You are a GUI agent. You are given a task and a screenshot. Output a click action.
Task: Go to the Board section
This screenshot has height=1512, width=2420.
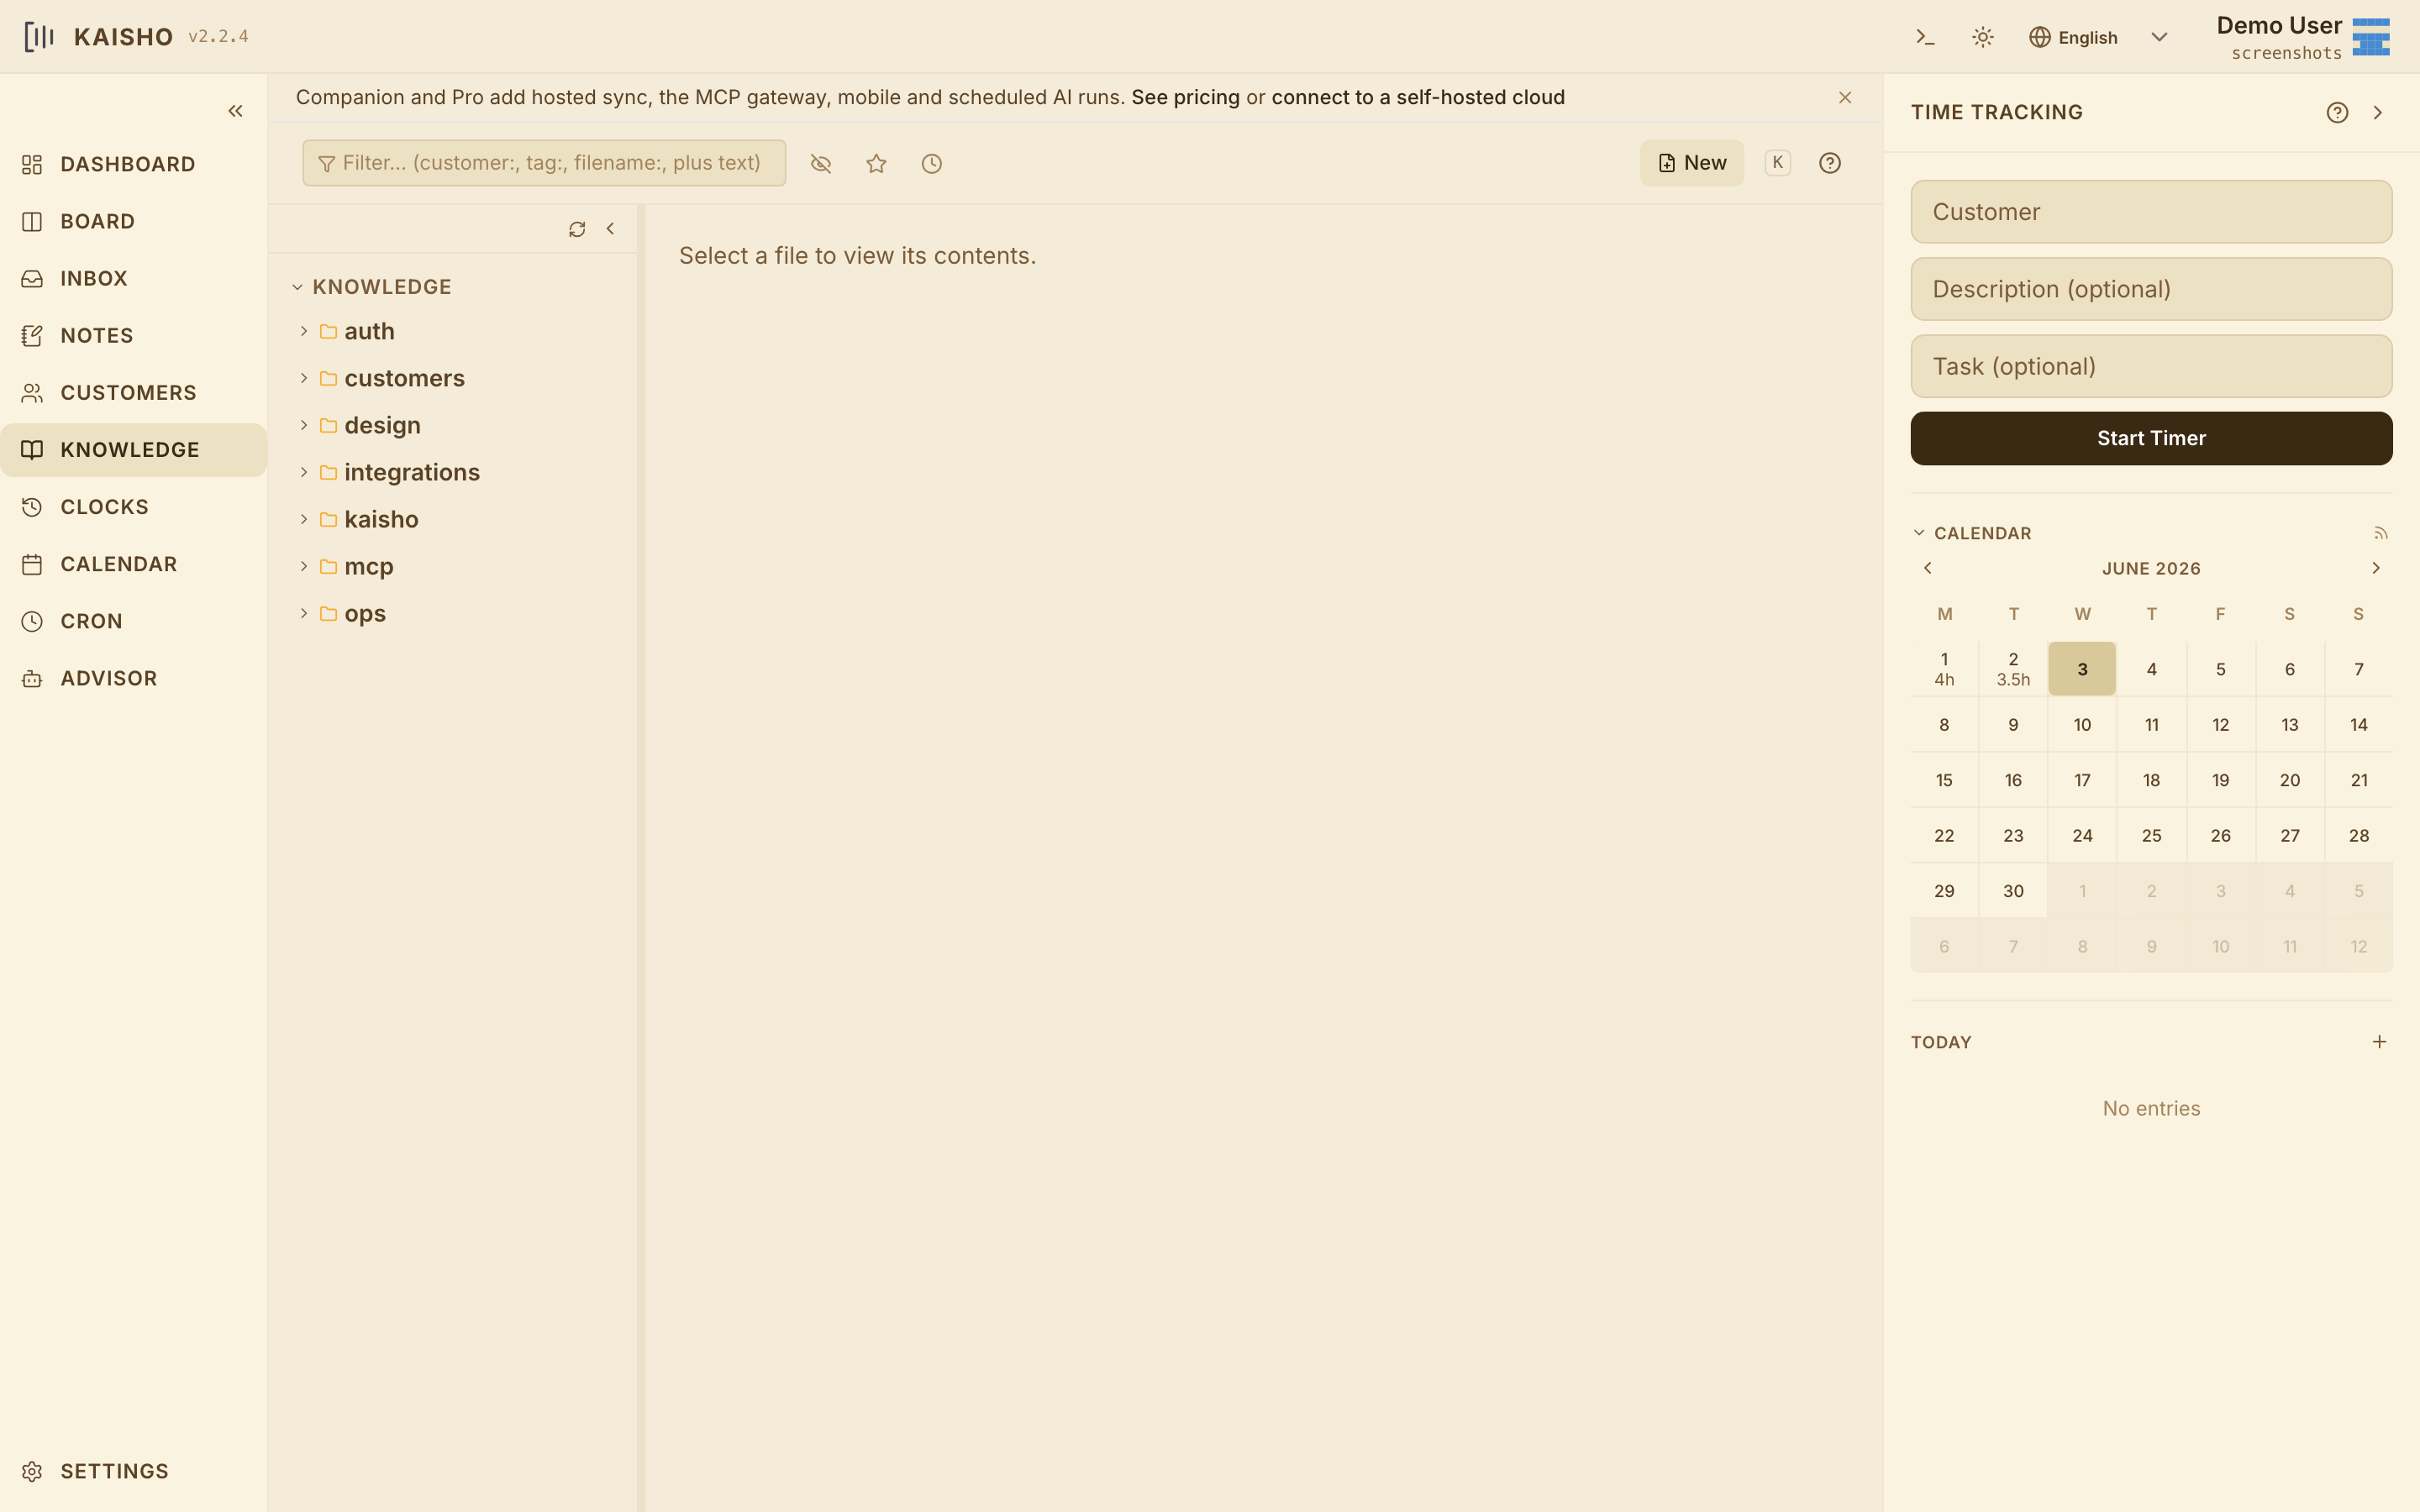point(133,221)
